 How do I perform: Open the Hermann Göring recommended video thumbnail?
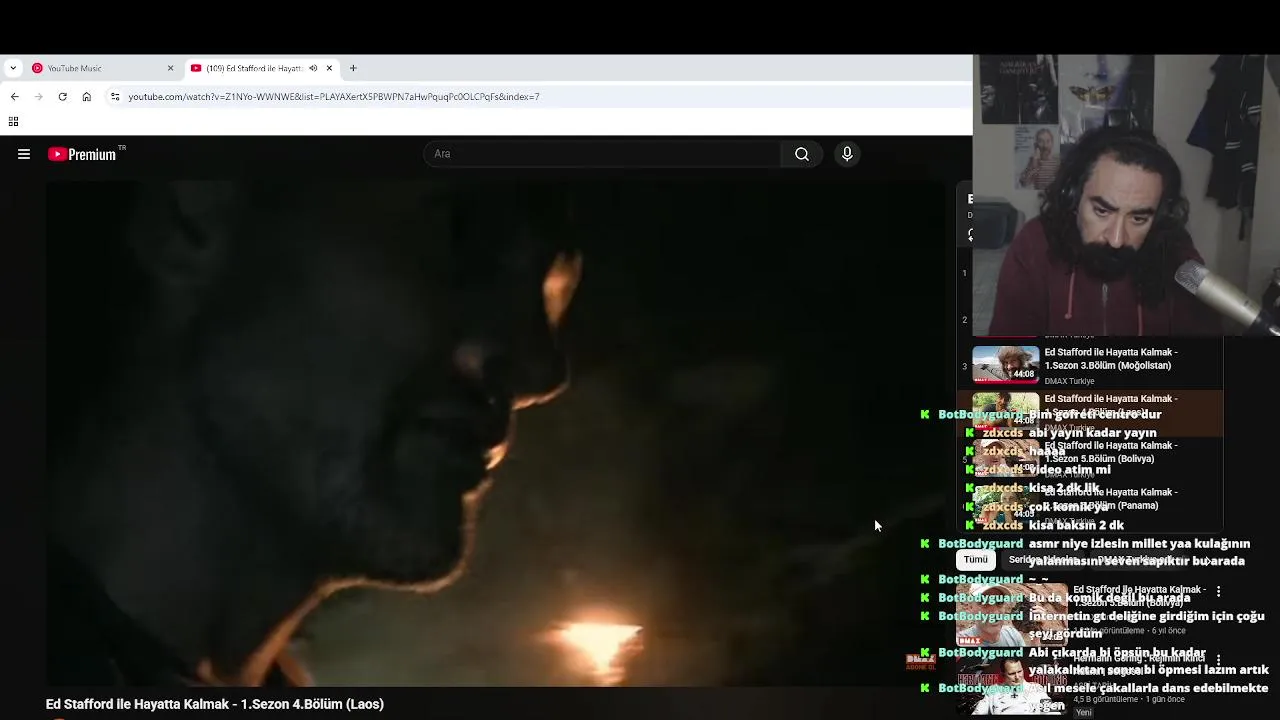[x=1010, y=682]
